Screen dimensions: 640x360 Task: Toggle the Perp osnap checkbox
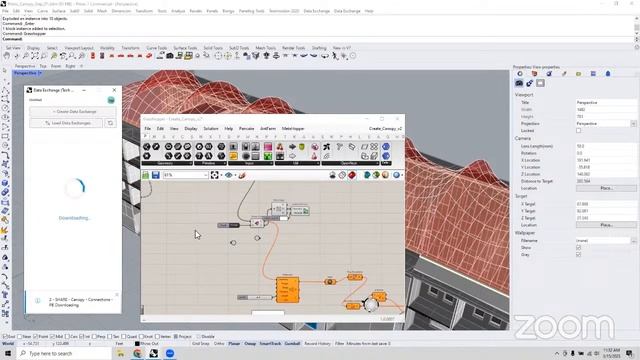tap(94, 337)
